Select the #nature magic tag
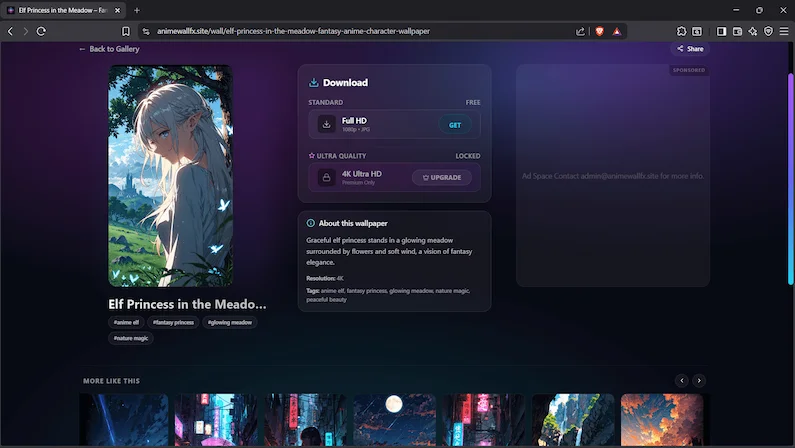795x448 pixels. point(131,338)
